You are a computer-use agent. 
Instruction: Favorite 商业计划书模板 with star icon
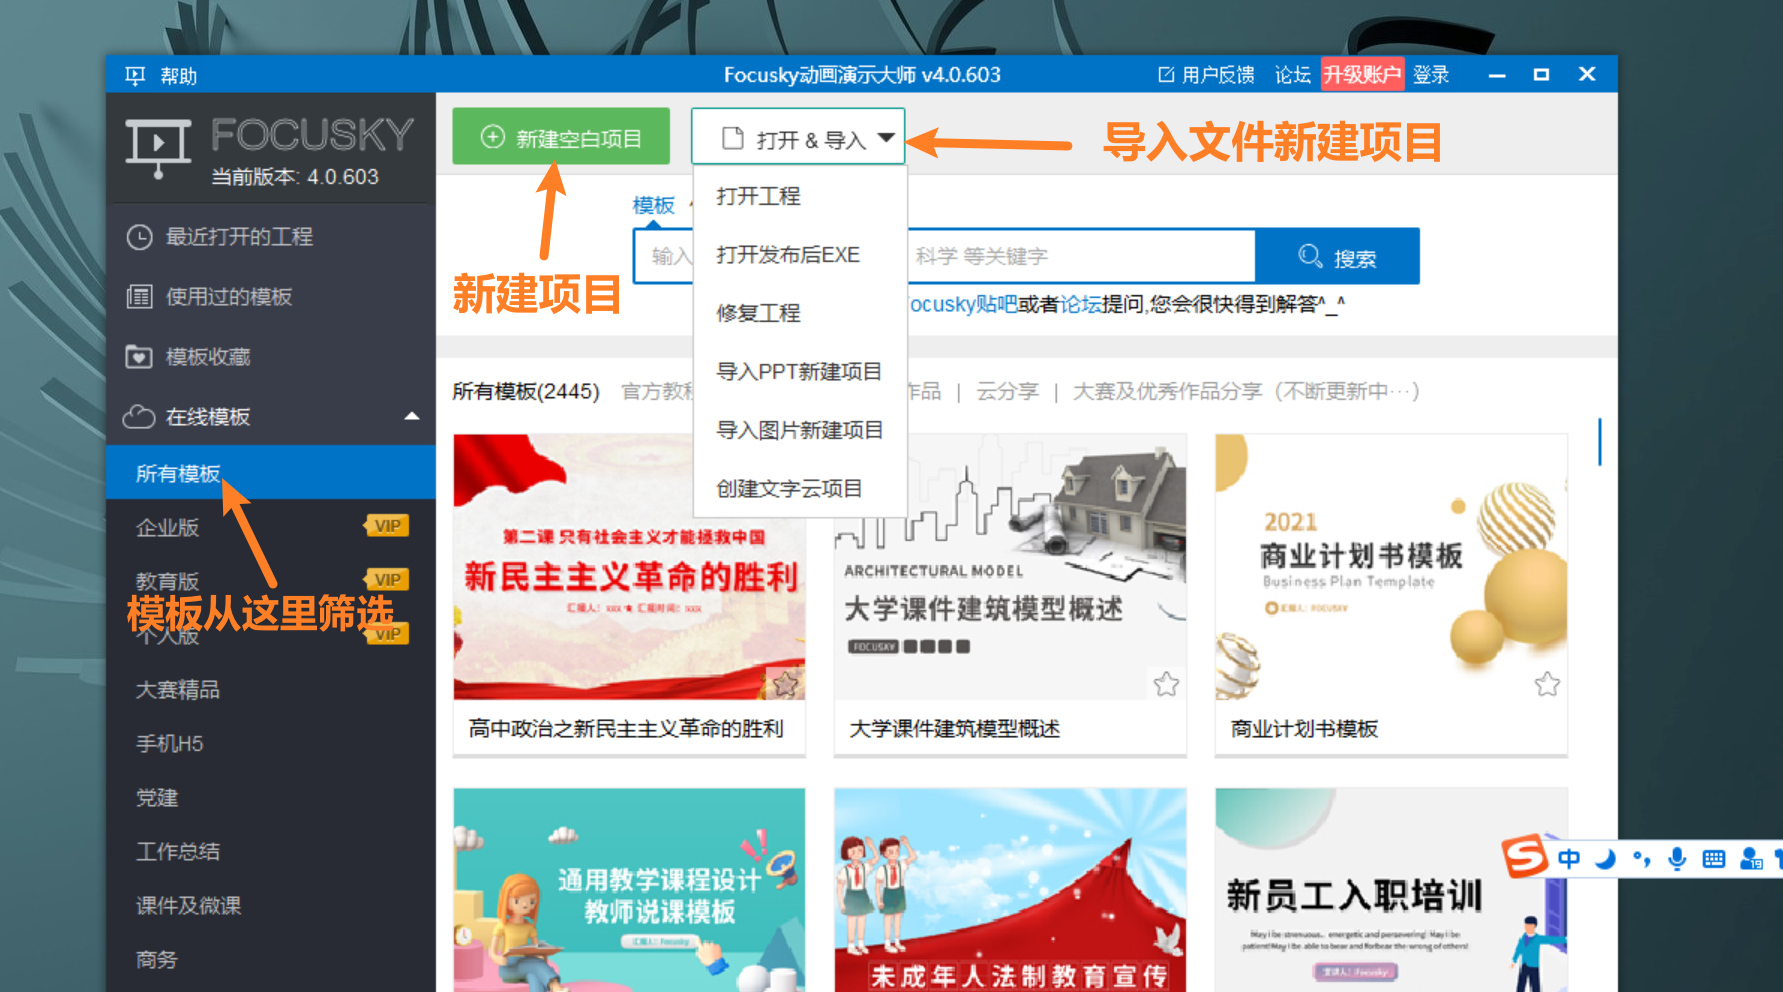[x=1547, y=684]
